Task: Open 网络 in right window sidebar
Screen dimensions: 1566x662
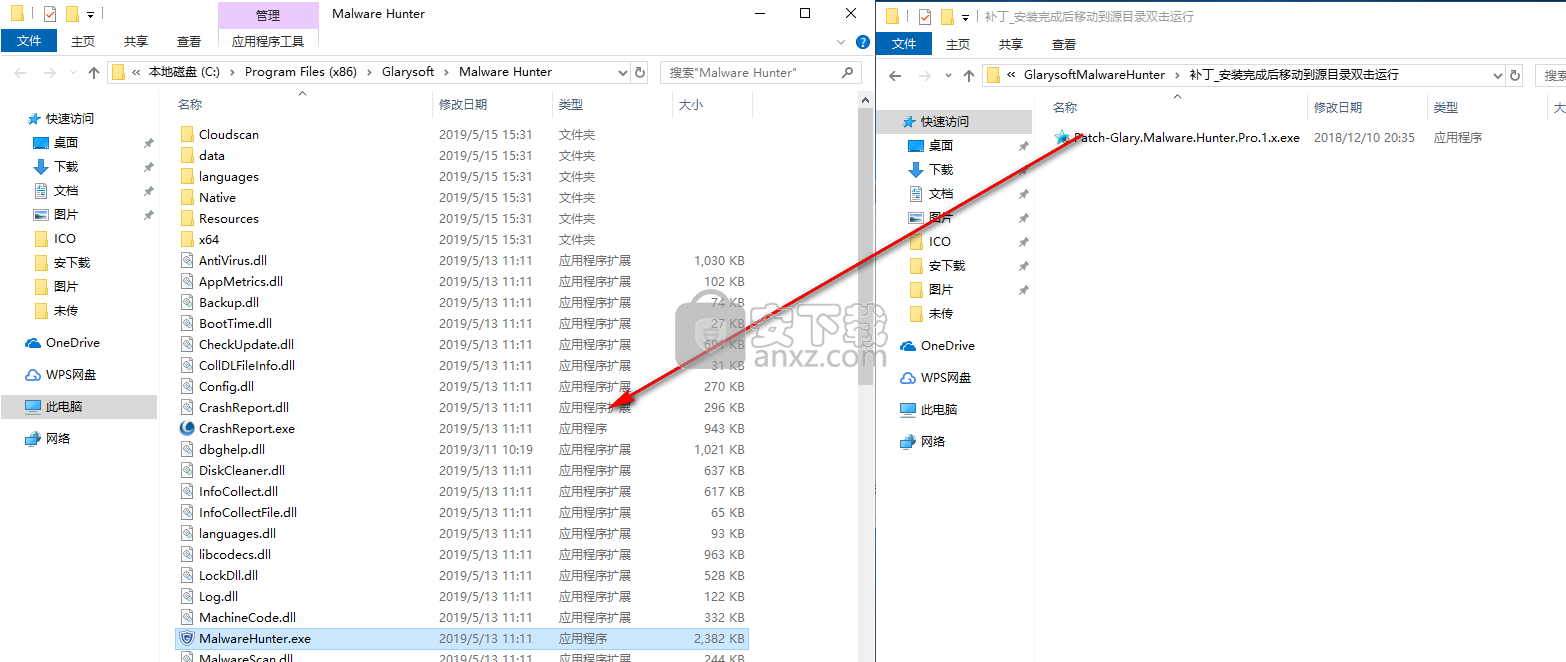Action: [924, 441]
